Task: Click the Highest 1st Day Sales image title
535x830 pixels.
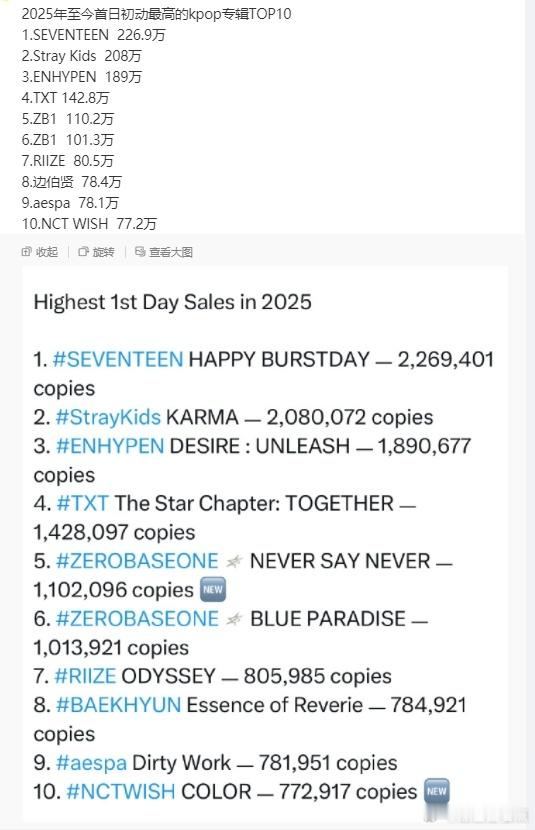Action: [173, 302]
